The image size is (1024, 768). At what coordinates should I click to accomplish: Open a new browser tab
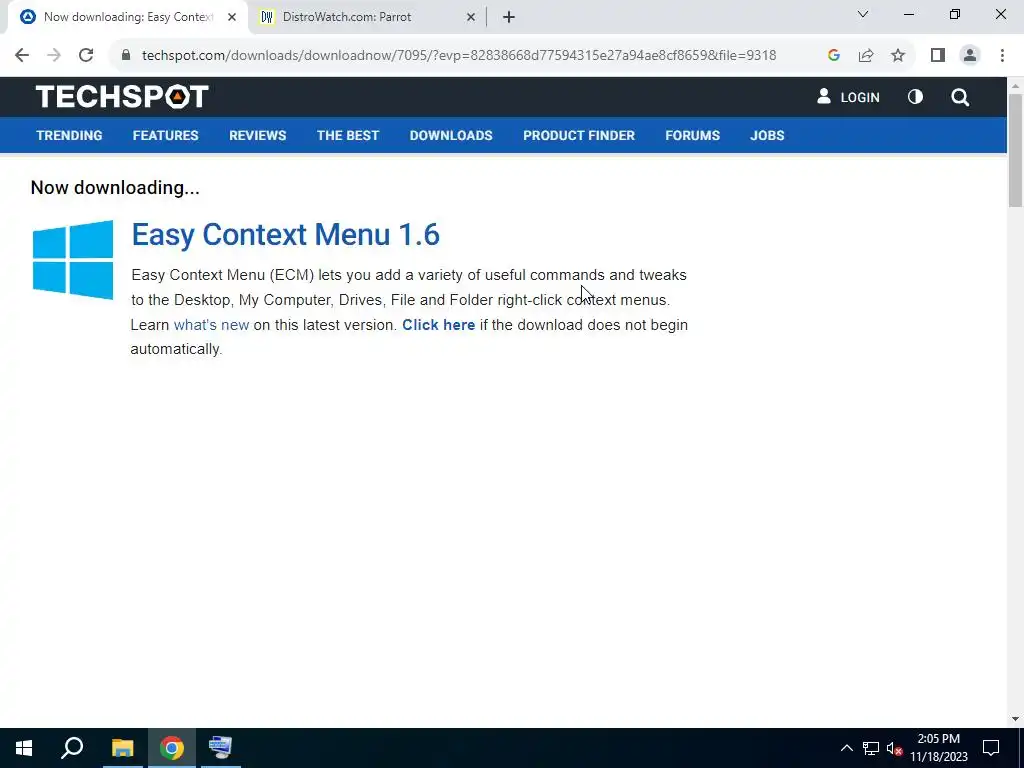tap(509, 17)
